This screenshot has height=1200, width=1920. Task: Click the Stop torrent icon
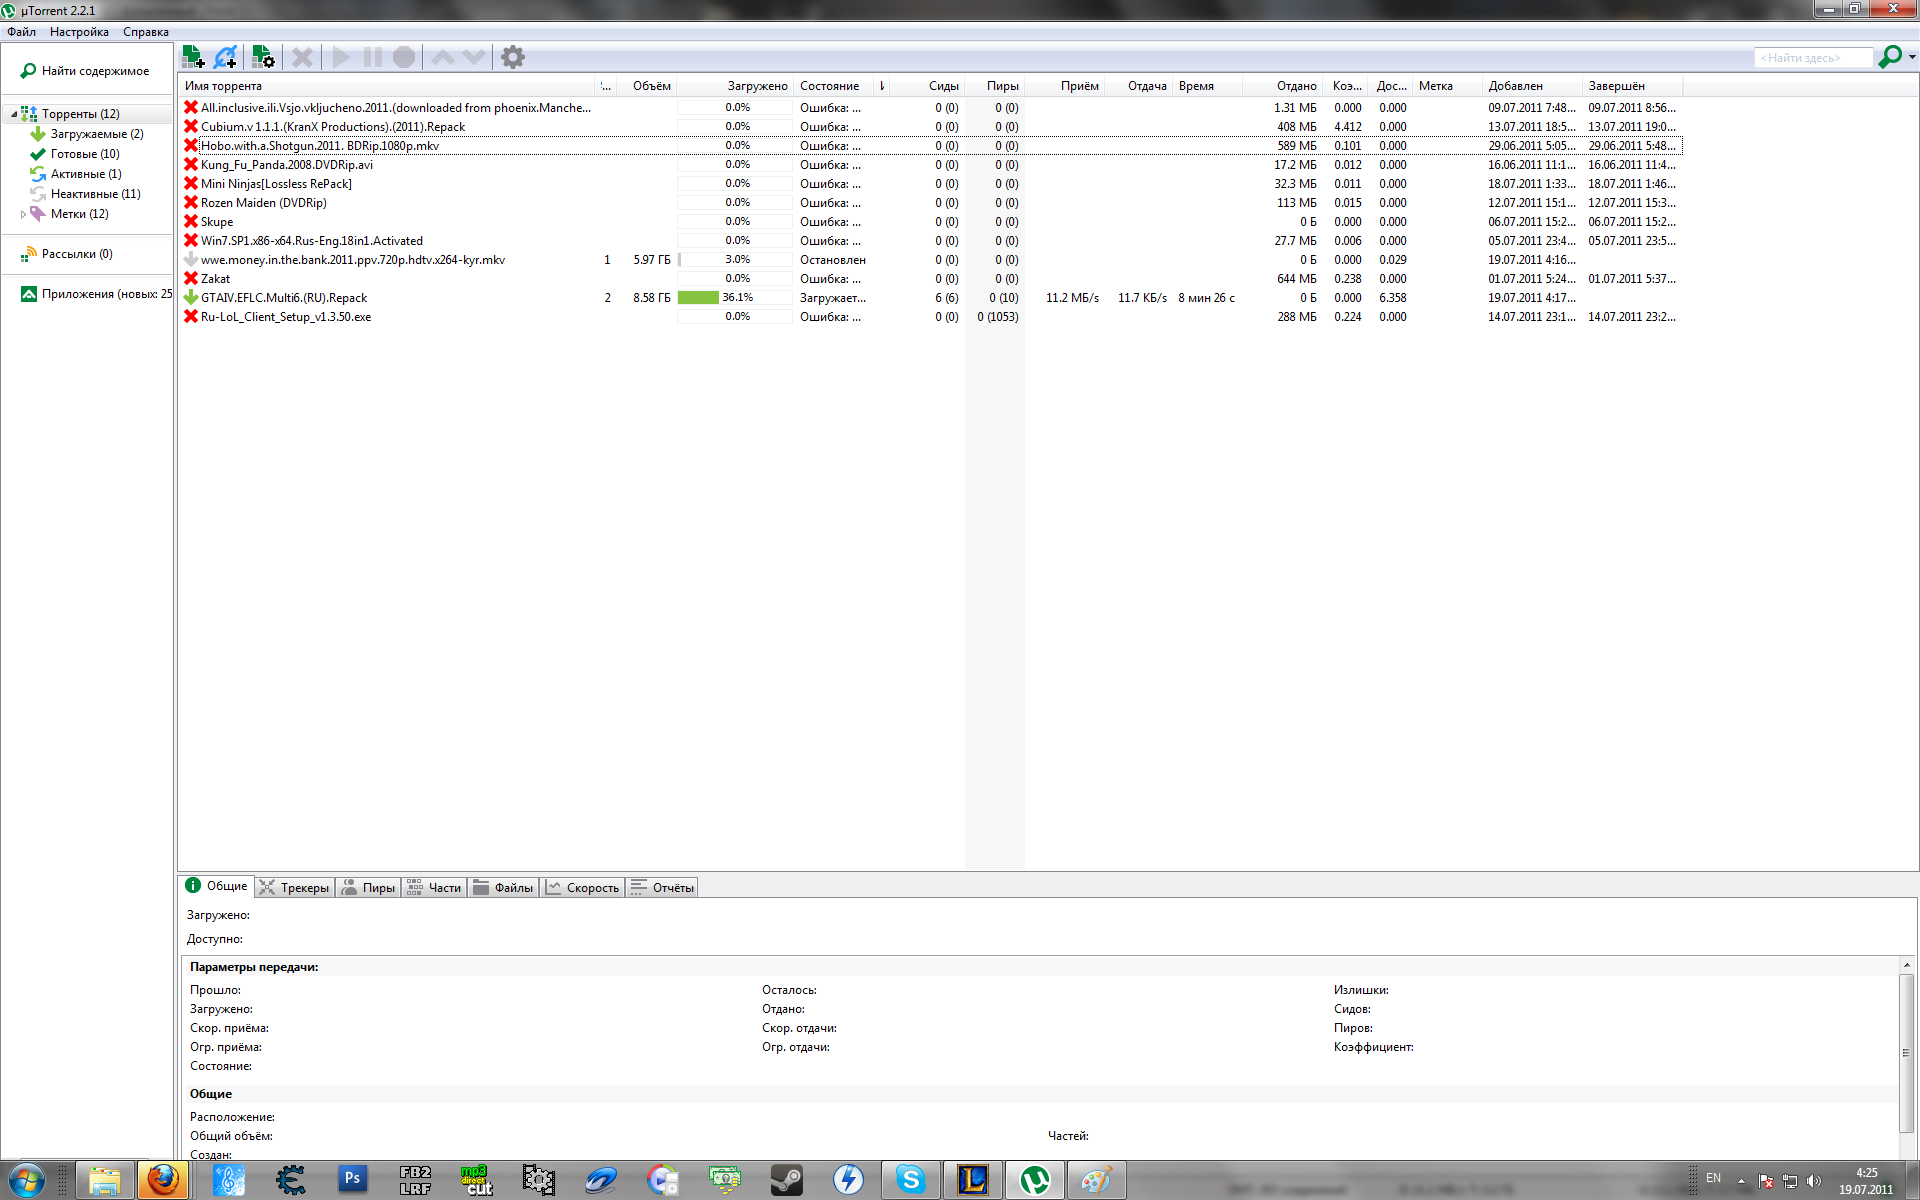404,57
